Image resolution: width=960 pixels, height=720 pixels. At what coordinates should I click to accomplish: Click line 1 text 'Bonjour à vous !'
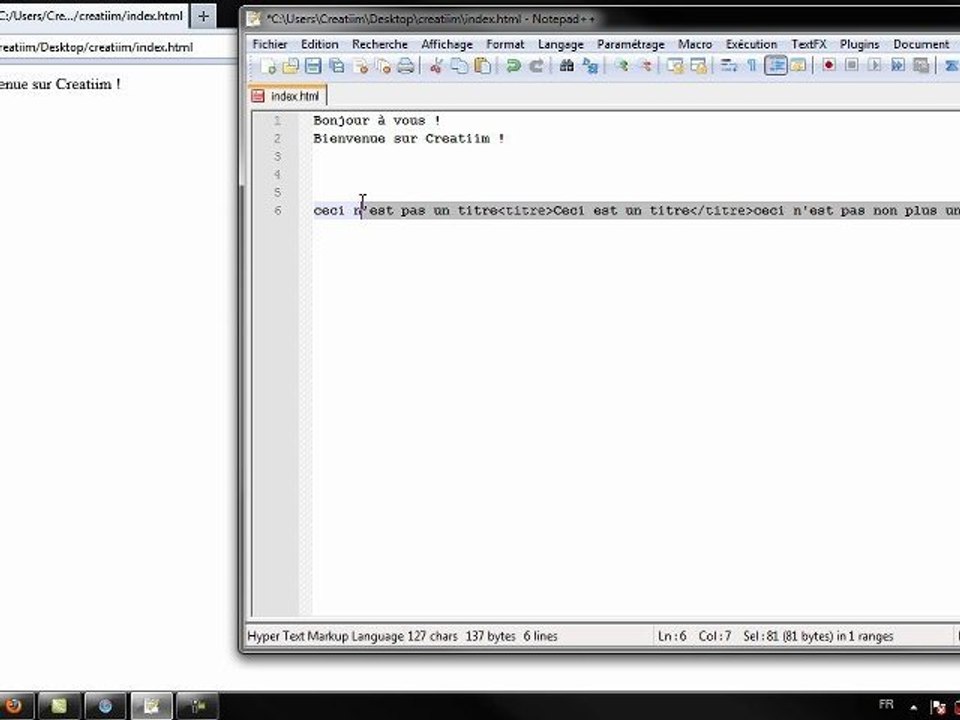(x=377, y=121)
